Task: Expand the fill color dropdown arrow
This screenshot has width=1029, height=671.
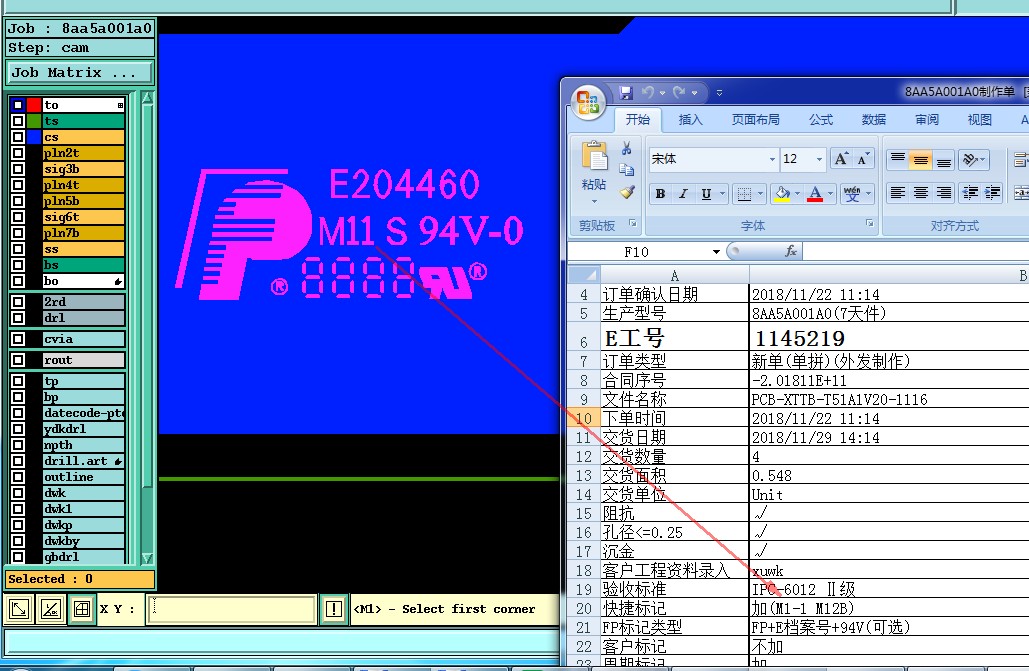Action: [x=797, y=194]
